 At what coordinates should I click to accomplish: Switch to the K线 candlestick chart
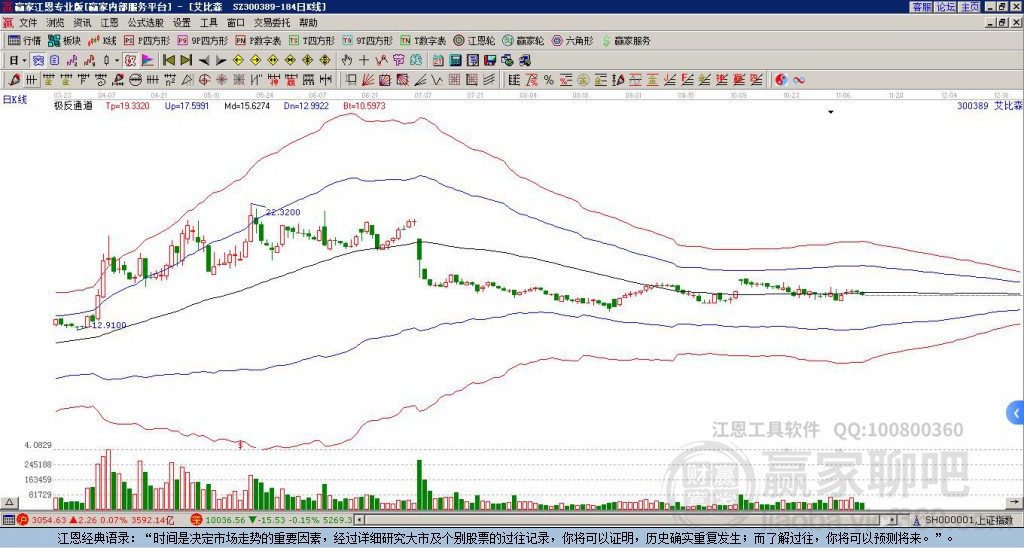[x=102, y=40]
